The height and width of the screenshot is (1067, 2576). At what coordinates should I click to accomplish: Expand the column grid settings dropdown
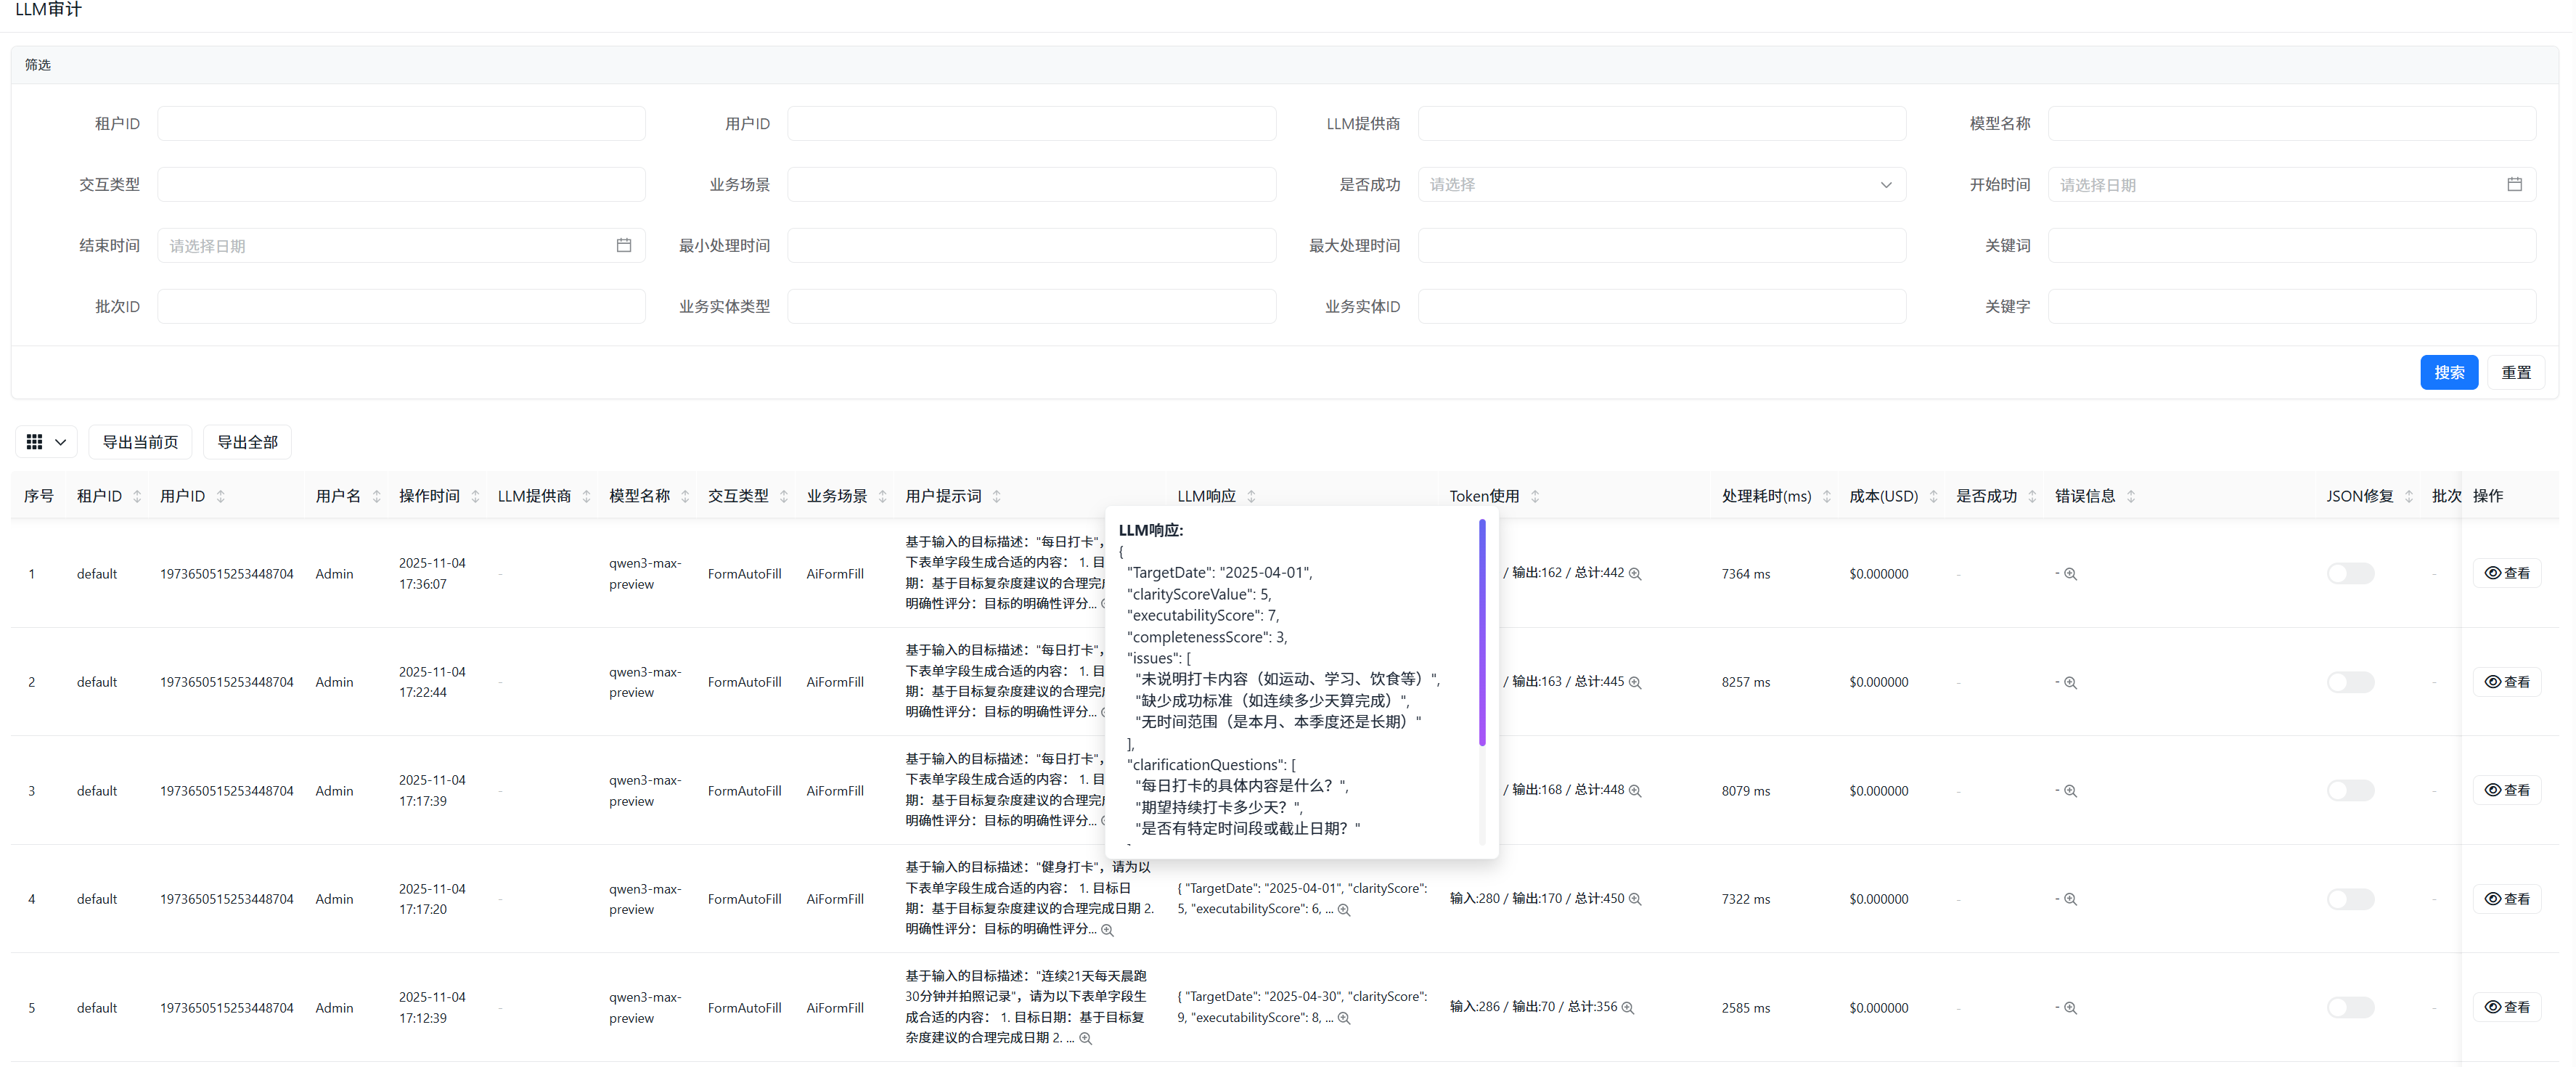point(46,442)
